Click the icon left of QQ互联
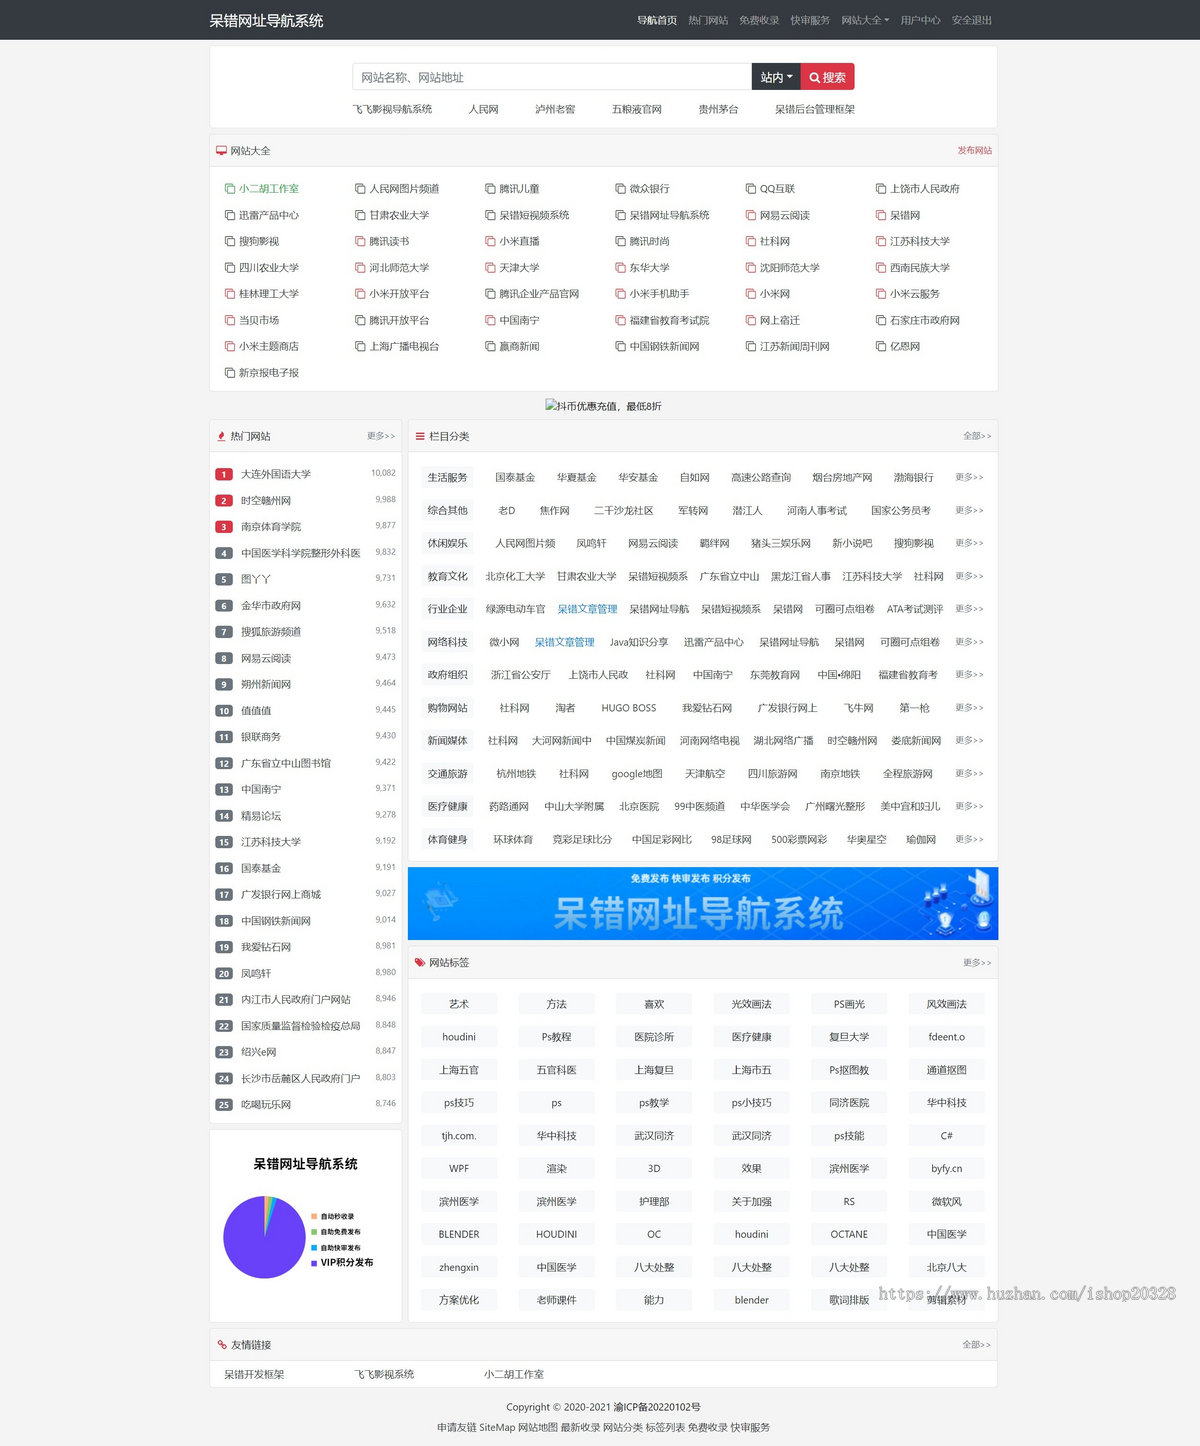 tap(751, 189)
